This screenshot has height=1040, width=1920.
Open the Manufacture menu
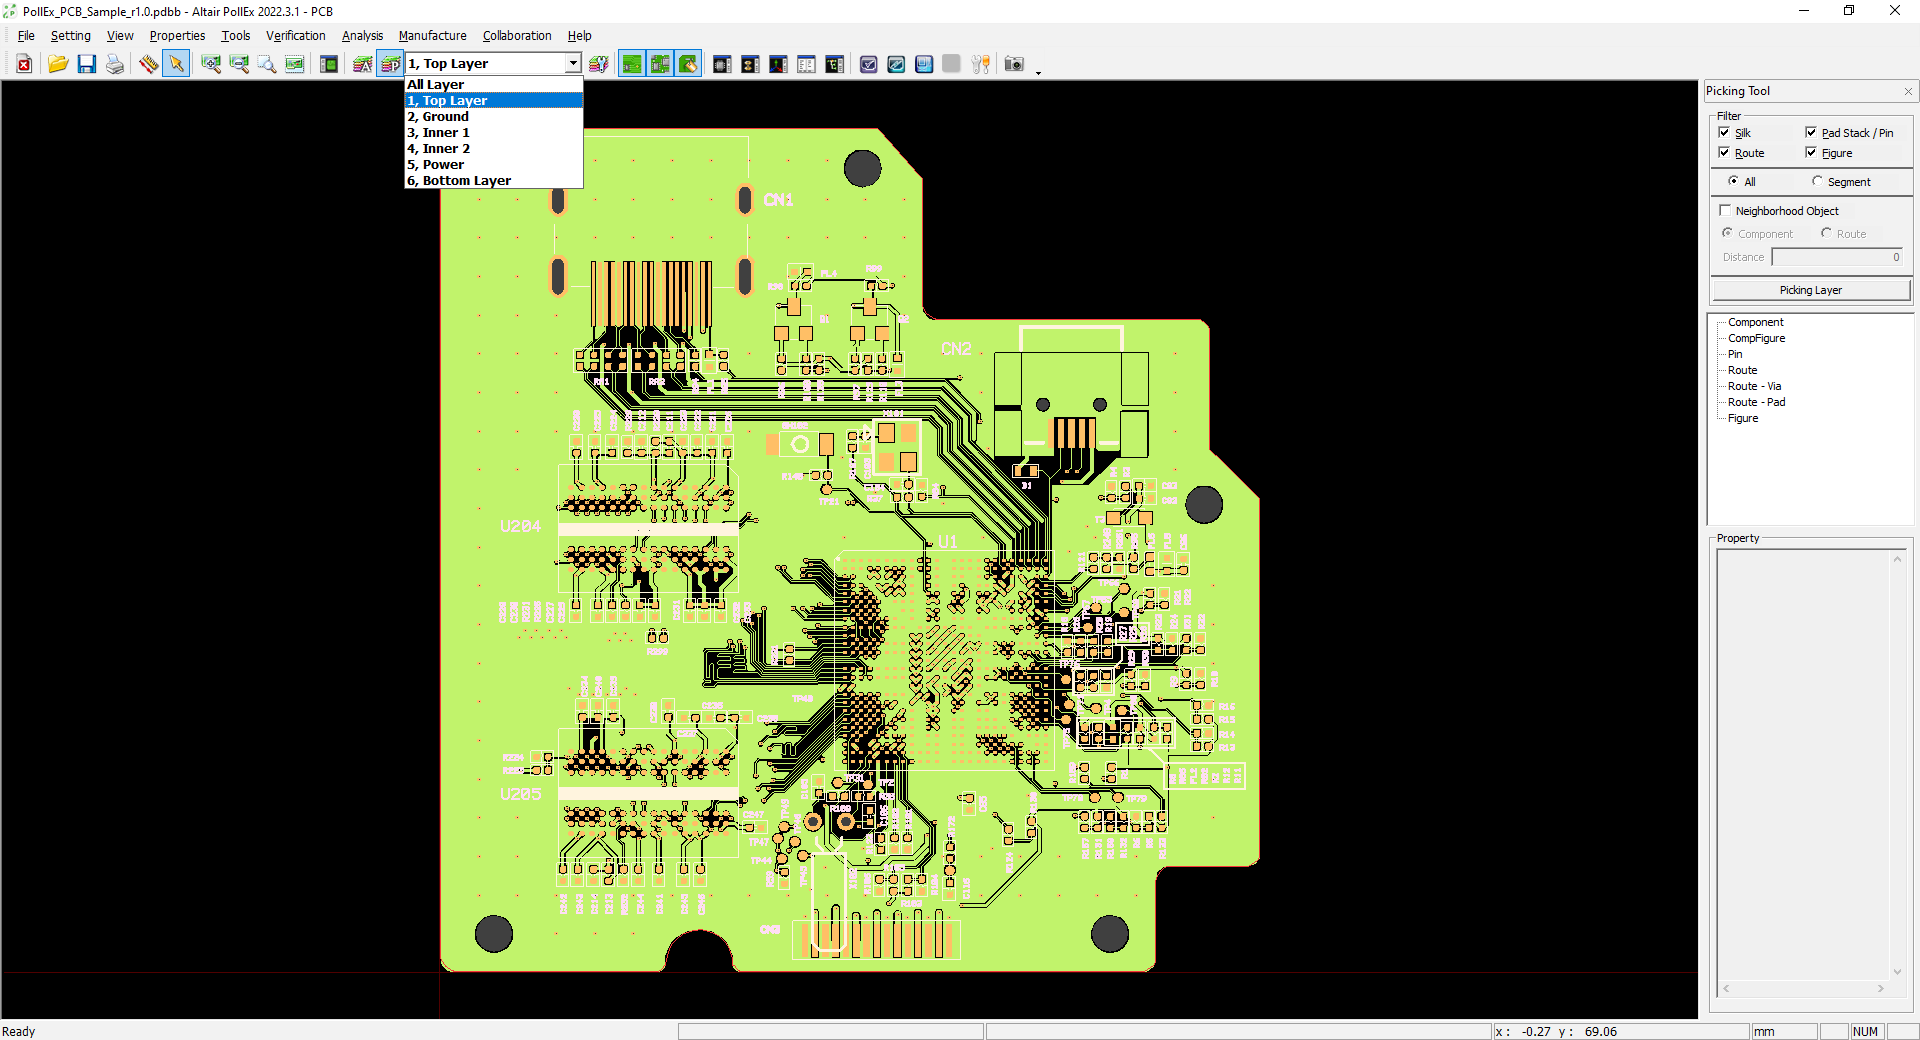[x=432, y=35]
